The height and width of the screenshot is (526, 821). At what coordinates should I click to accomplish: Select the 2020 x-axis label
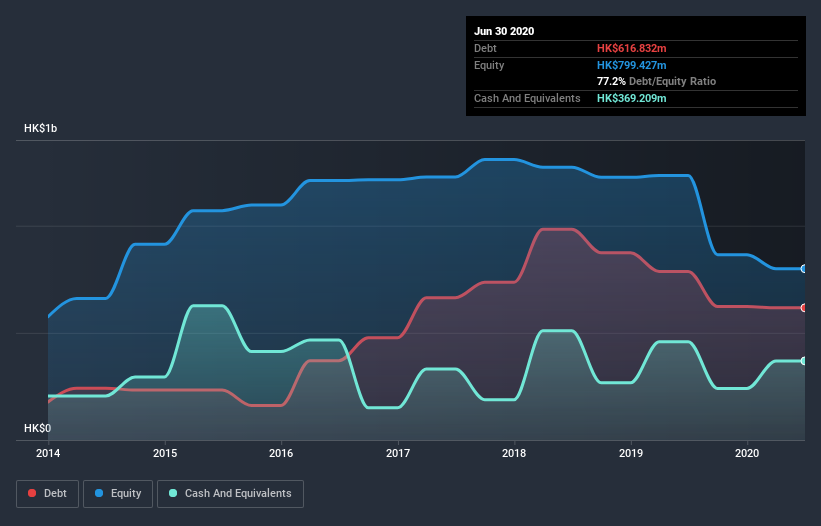[747, 453]
